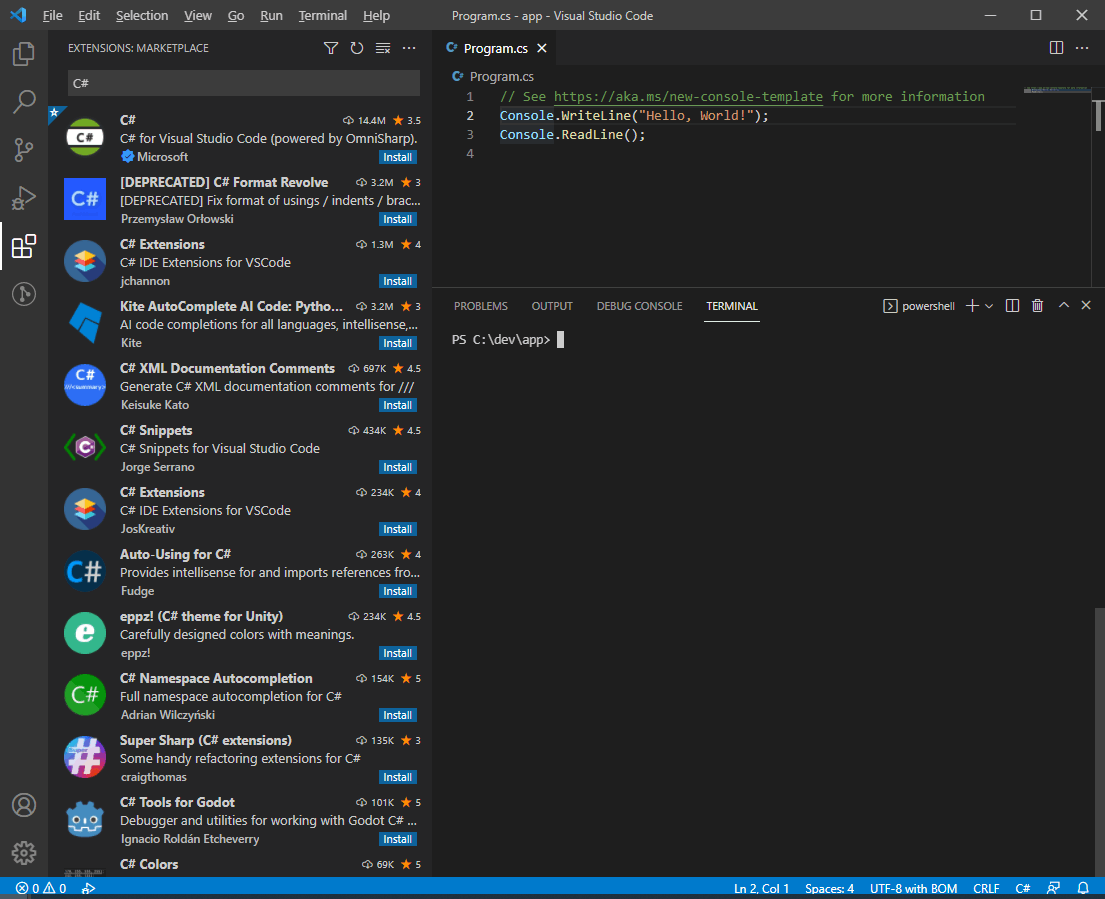Change encoding via UTF-8 with BOM

click(x=913, y=888)
